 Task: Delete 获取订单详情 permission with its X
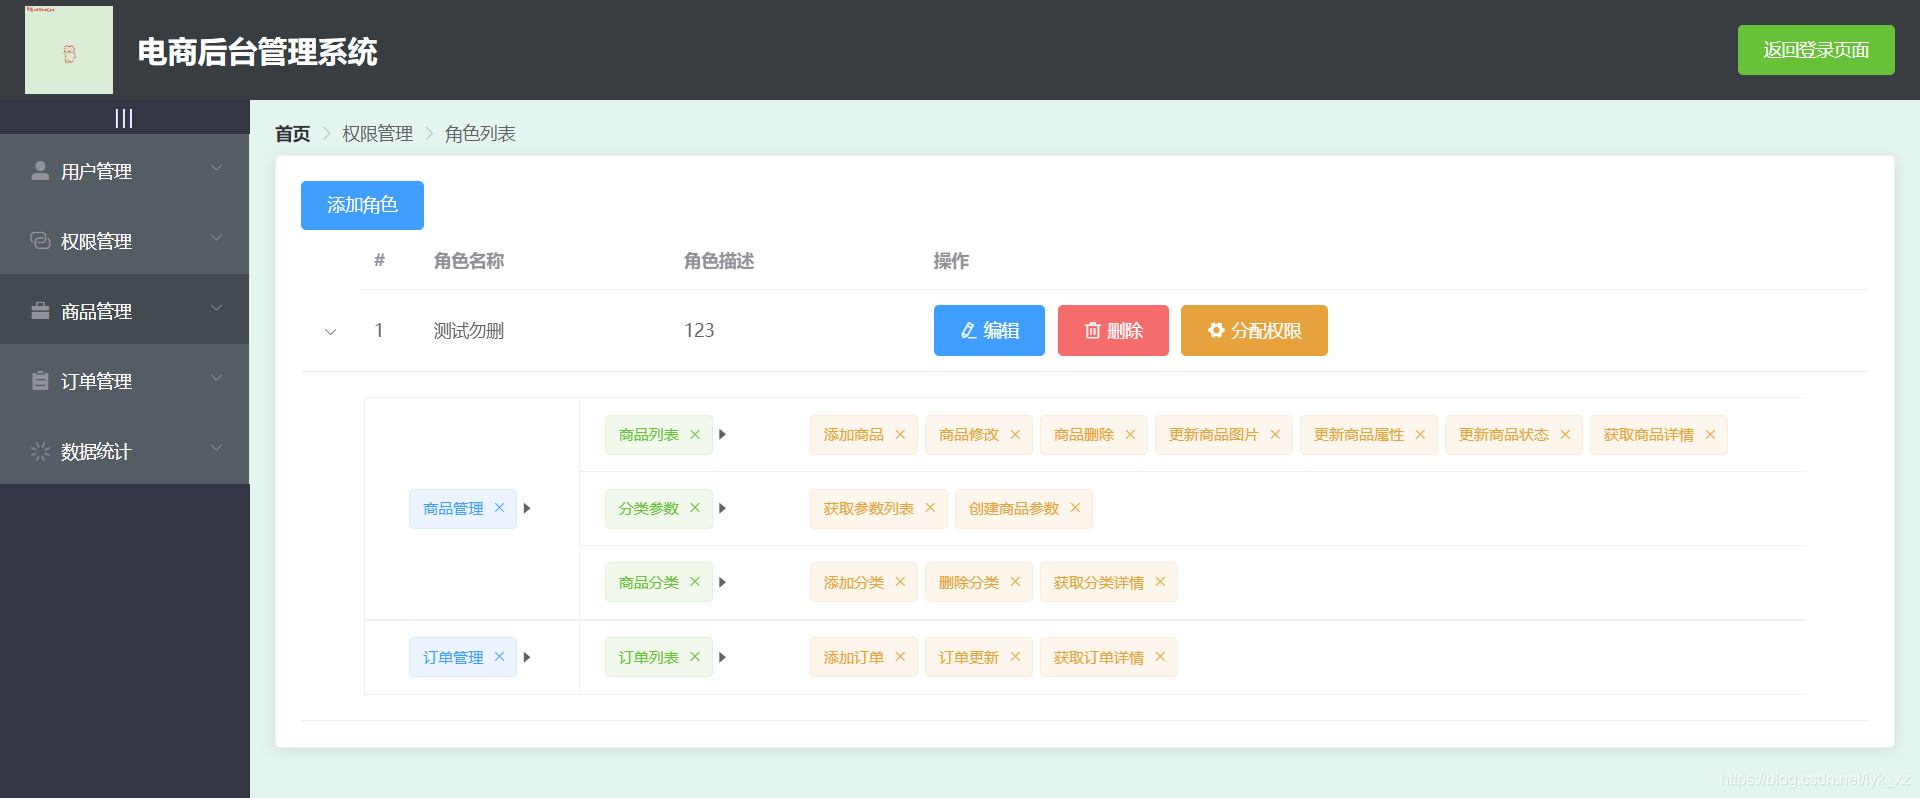click(x=1160, y=657)
